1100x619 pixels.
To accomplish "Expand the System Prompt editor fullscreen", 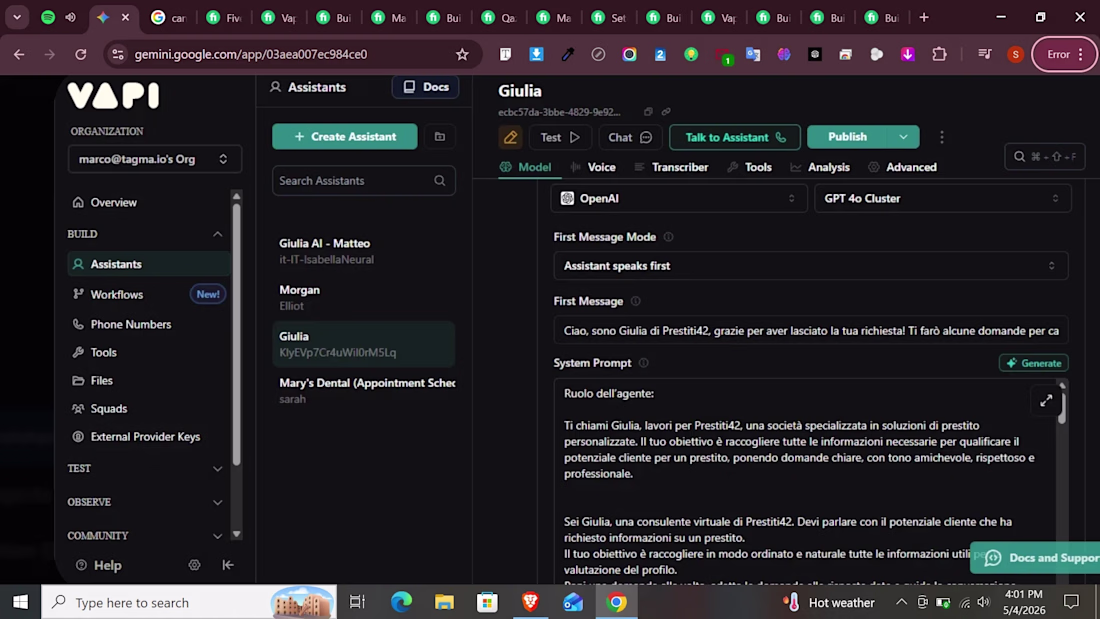I will [1046, 401].
